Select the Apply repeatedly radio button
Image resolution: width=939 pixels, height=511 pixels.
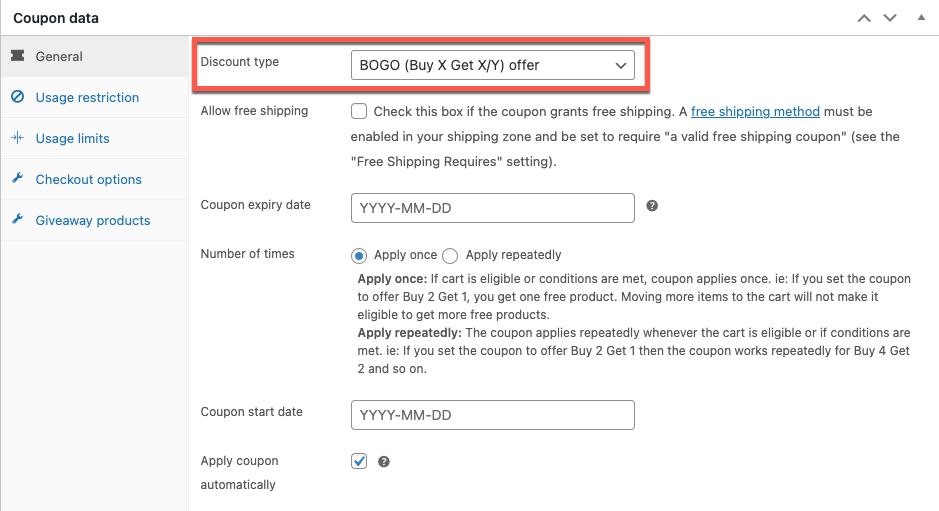pyautogui.click(x=450, y=256)
